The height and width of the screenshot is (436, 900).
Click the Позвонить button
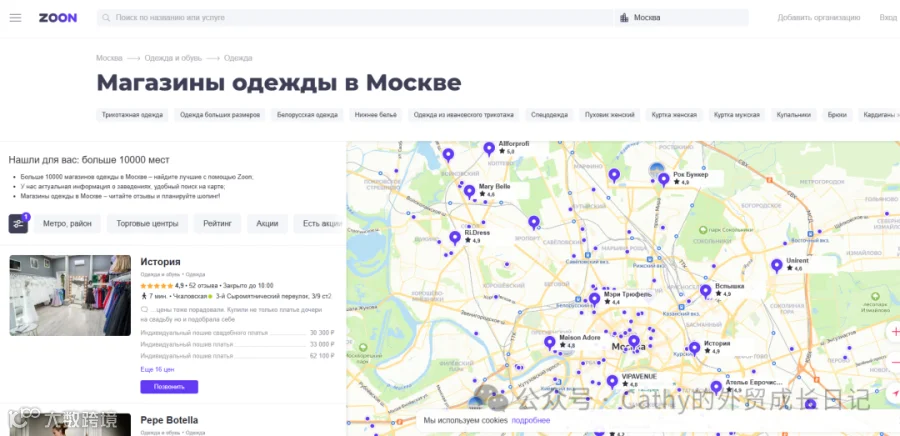pyautogui.click(x=169, y=387)
